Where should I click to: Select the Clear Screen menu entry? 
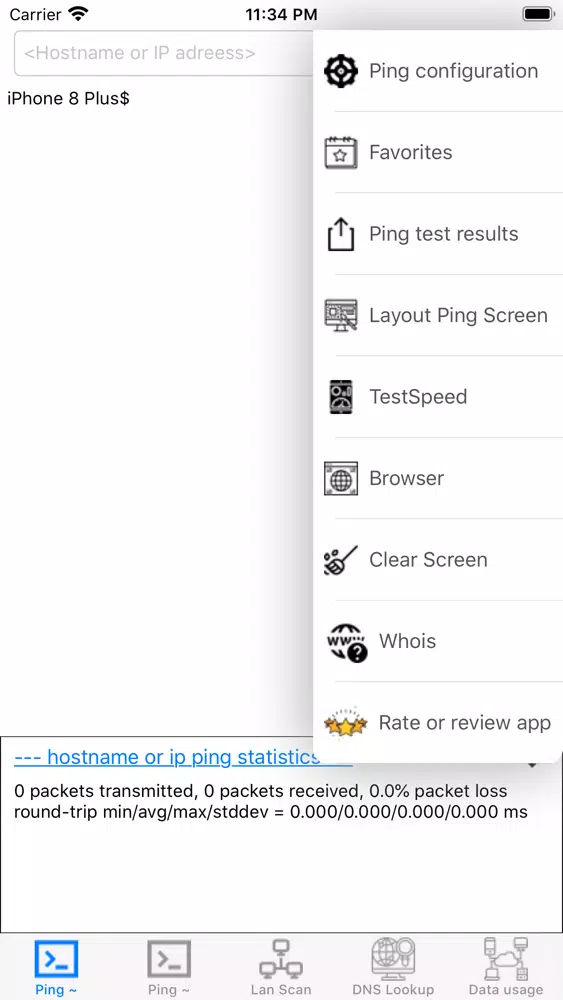coord(438,560)
